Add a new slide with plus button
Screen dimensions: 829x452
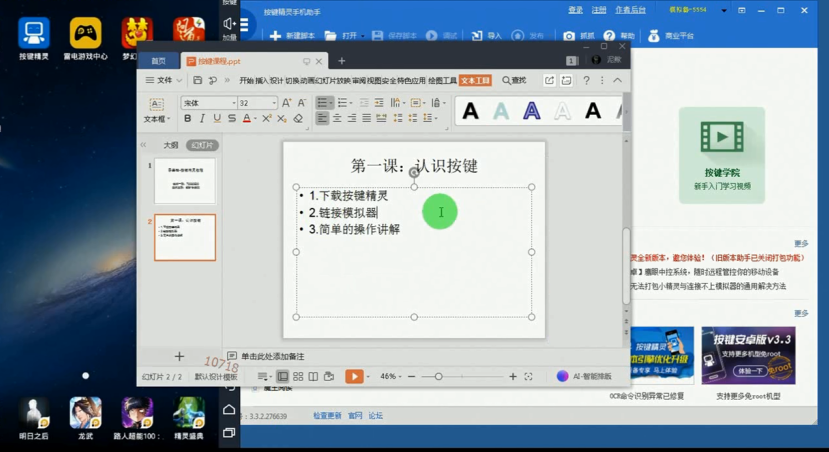(x=179, y=357)
